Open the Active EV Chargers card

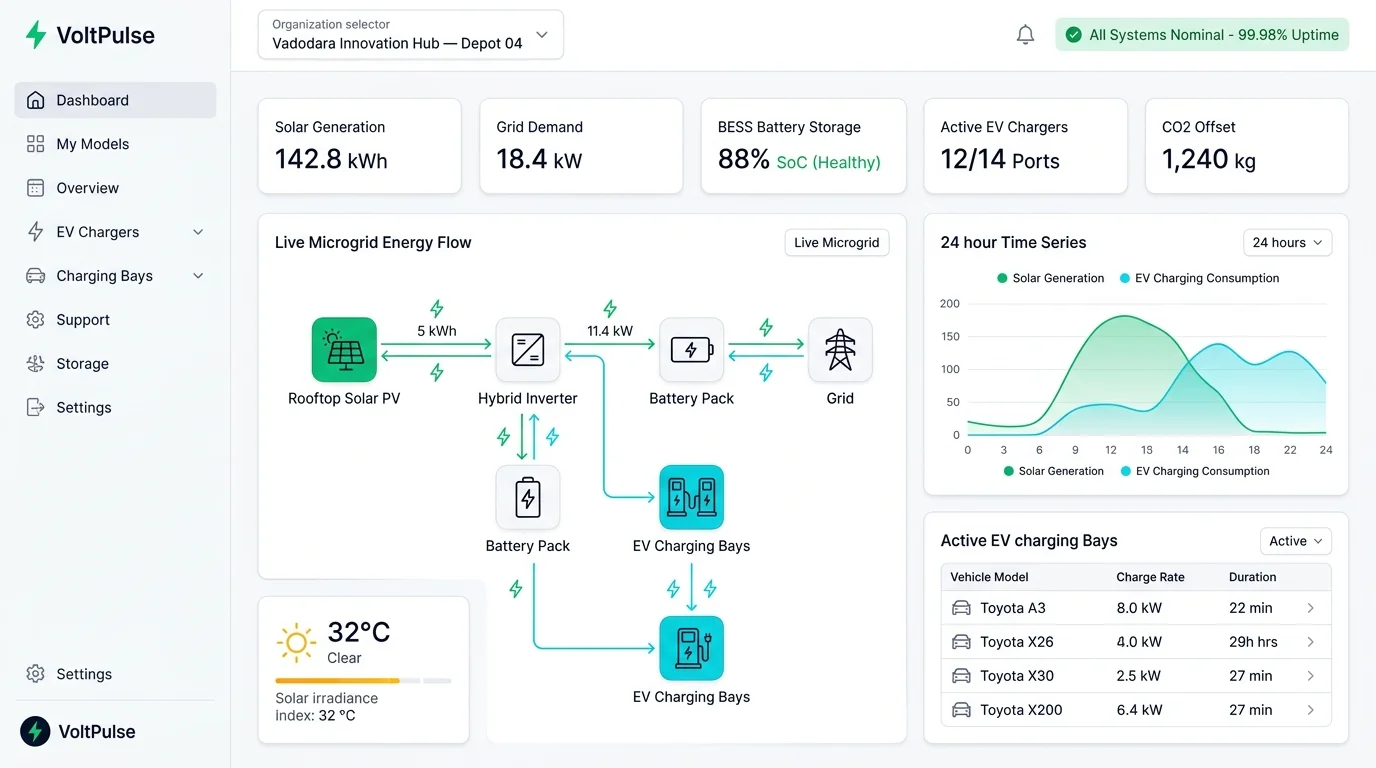click(1026, 146)
